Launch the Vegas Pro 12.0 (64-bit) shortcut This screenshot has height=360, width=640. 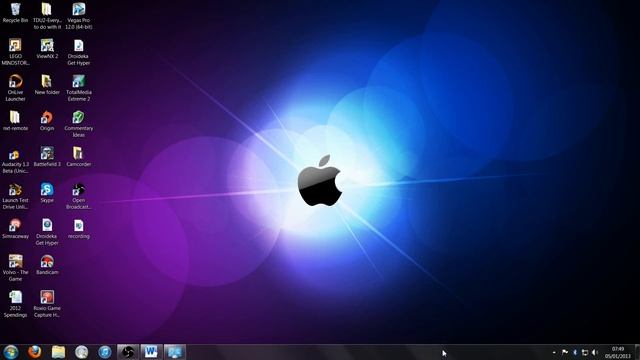pos(79,16)
